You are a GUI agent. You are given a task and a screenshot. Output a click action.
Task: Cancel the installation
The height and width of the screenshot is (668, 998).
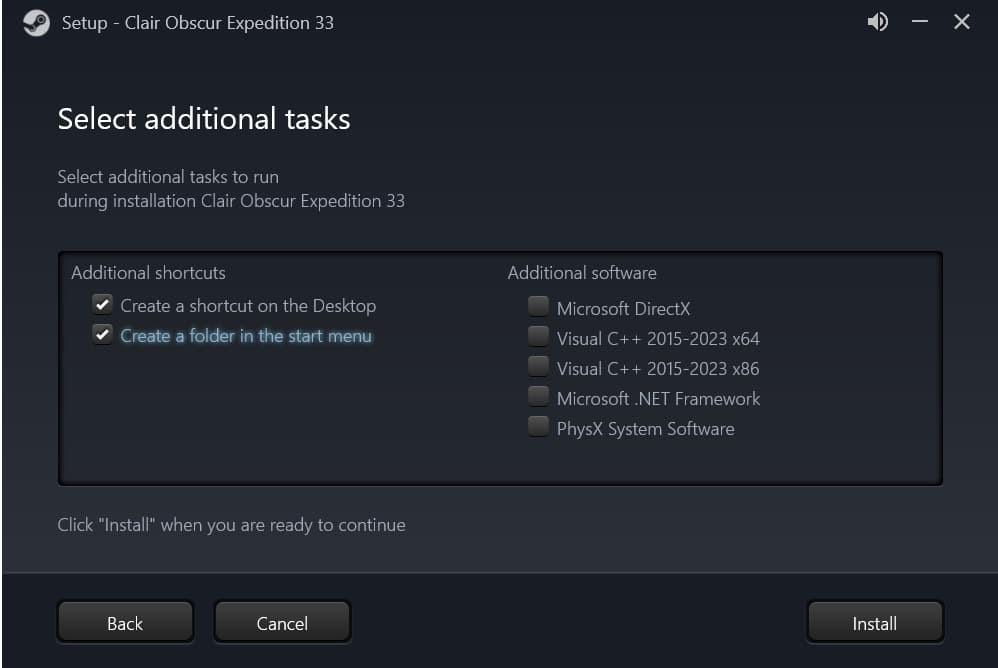pyautogui.click(x=282, y=623)
